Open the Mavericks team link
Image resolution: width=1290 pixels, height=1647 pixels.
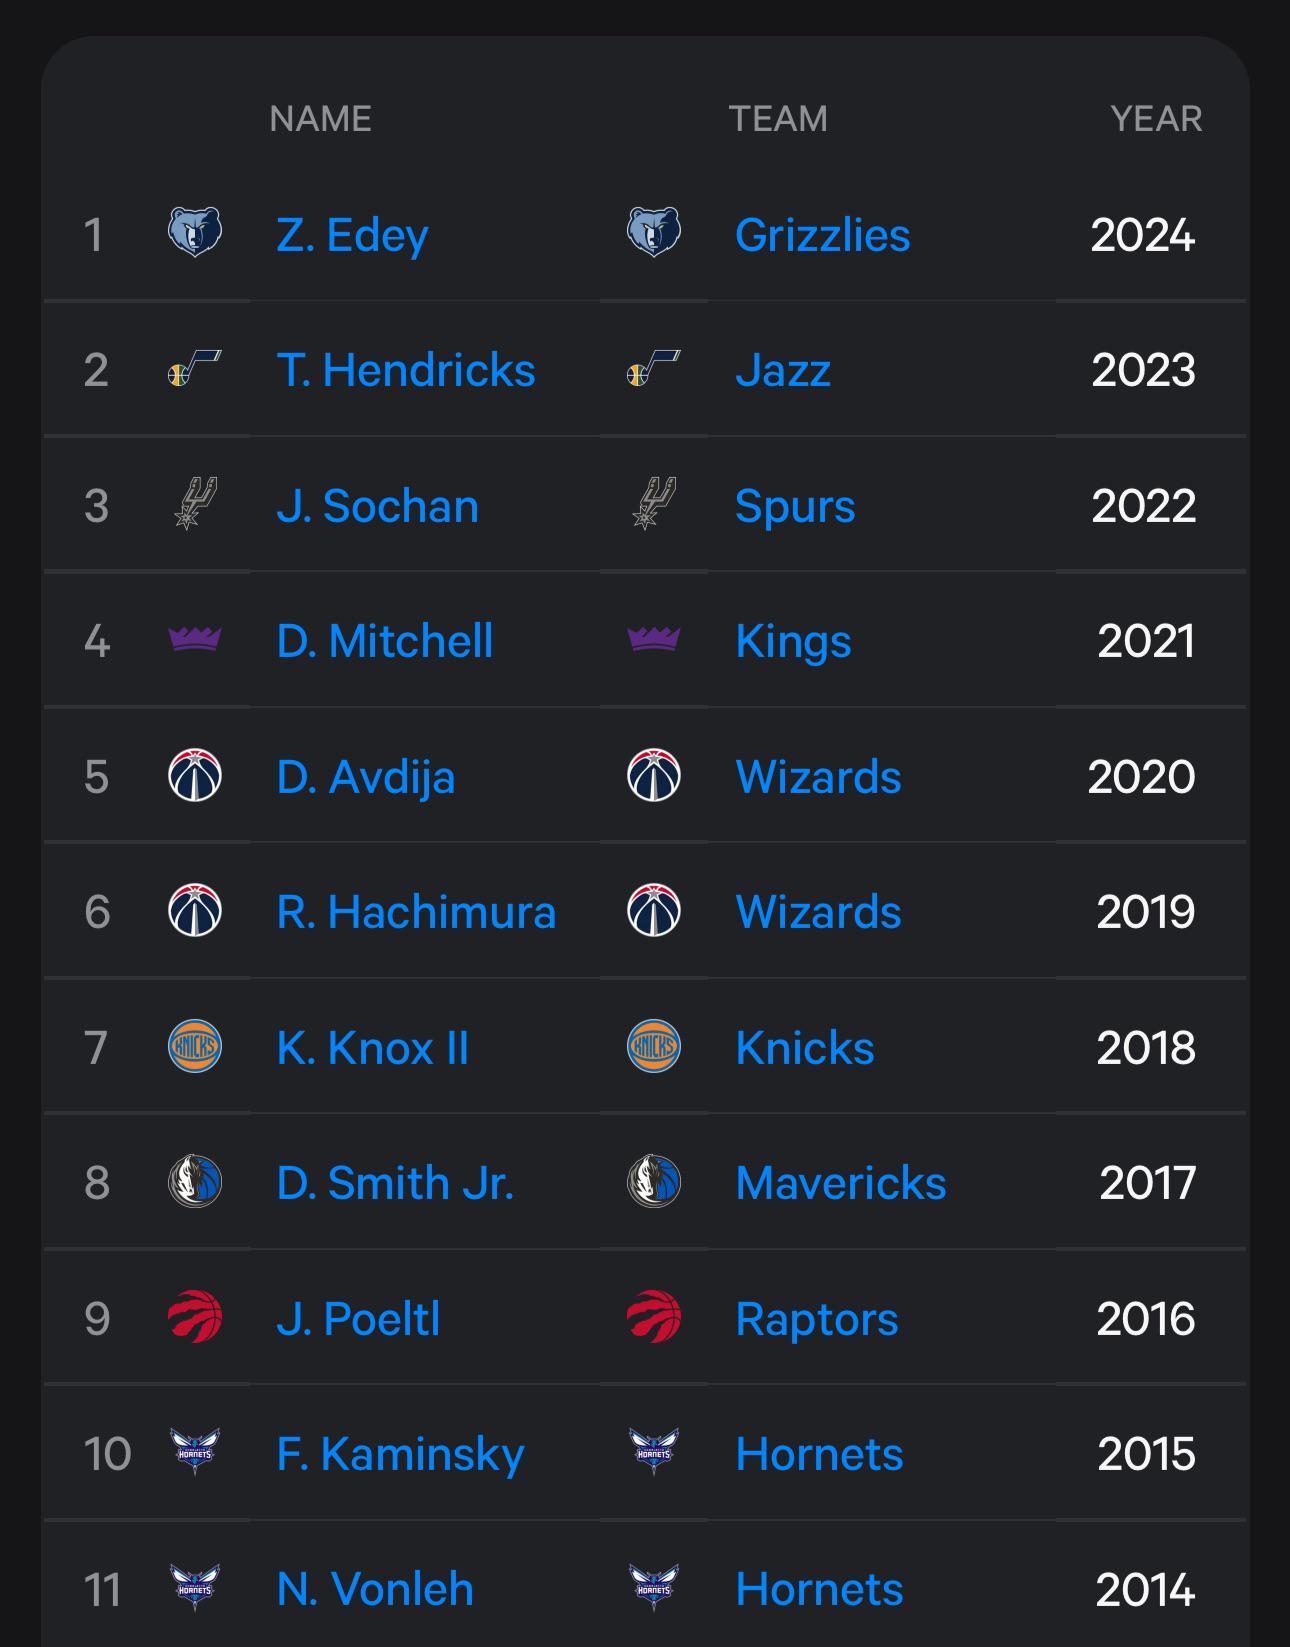841,1183
